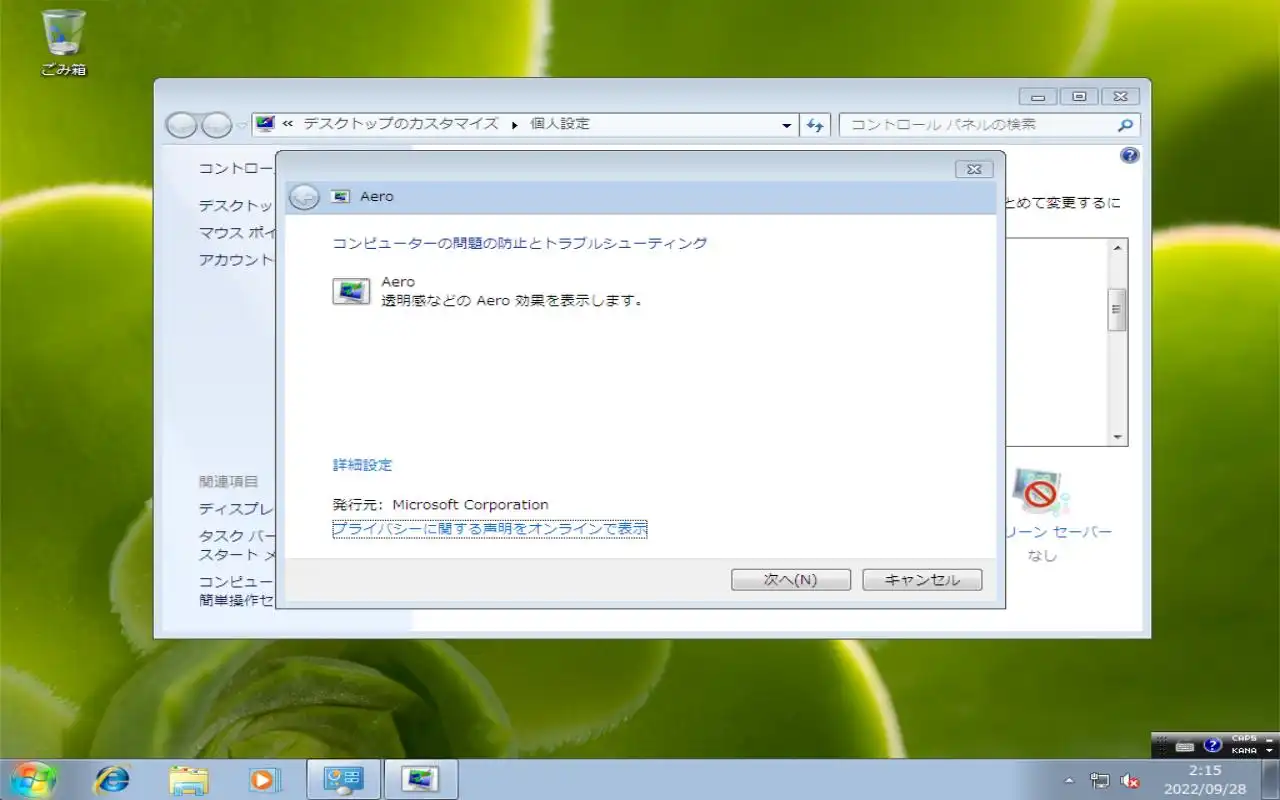This screenshot has height=800, width=1280.
Task: Launch Internet Explorer from the taskbar
Action: 112,779
